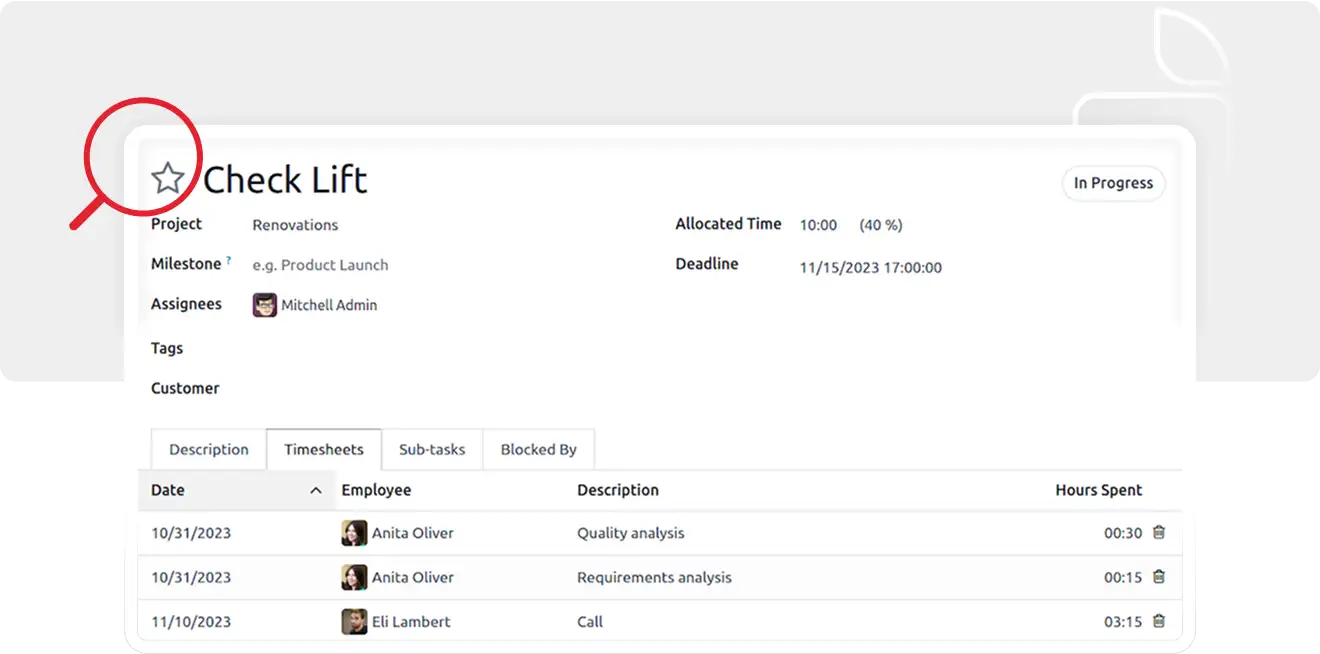This screenshot has width=1320, height=654.
Task: Open the Project Renovations field
Action: [295, 225]
